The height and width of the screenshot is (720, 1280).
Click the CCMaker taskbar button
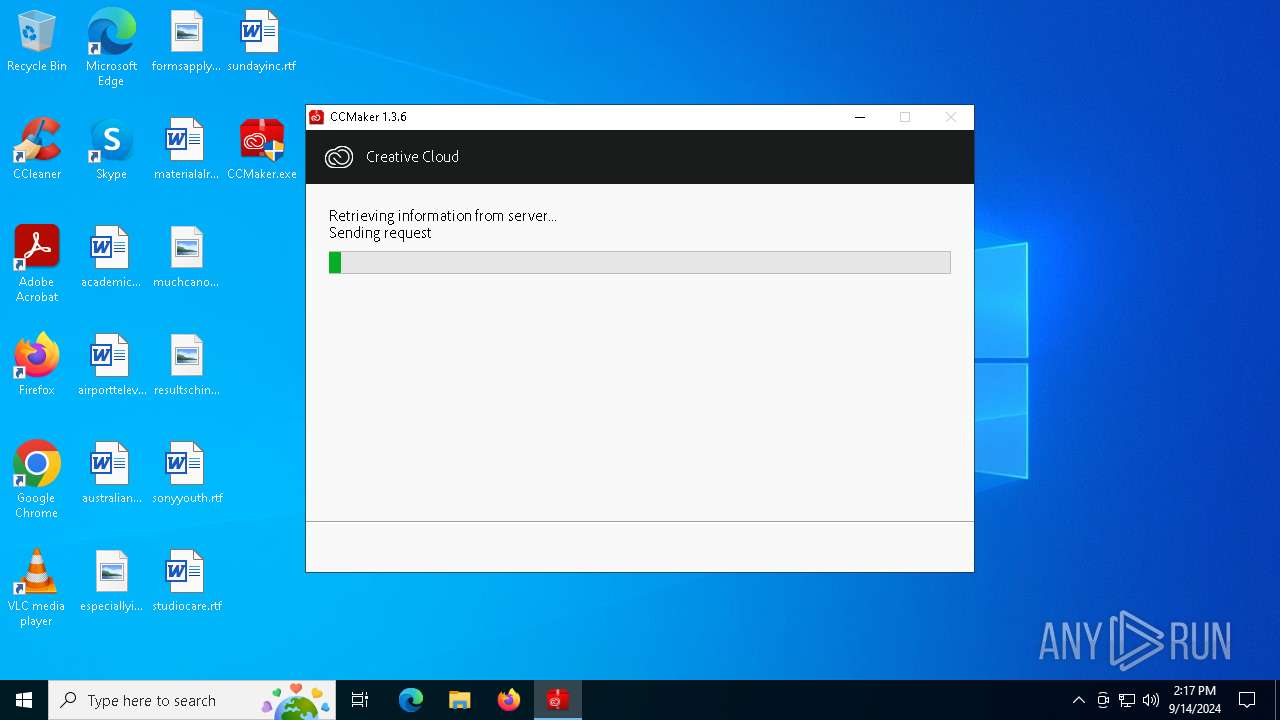pyautogui.click(x=558, y=700)
